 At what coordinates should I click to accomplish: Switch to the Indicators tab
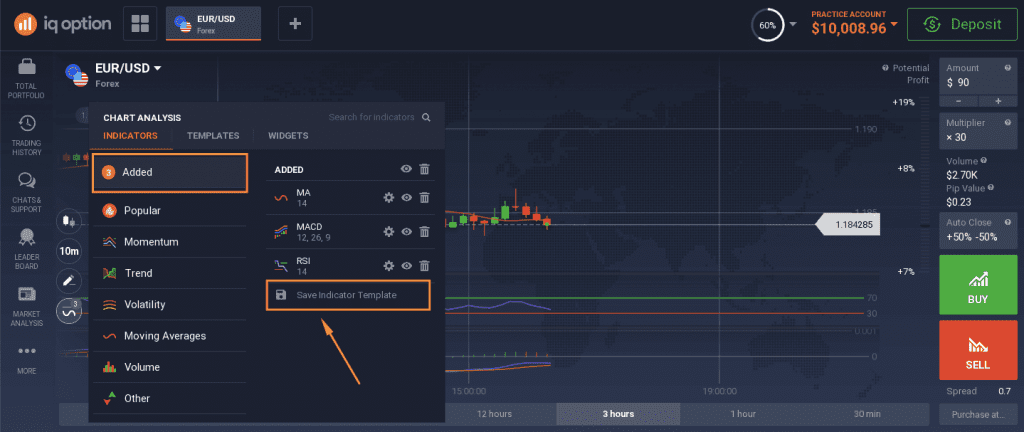point(130,136)
